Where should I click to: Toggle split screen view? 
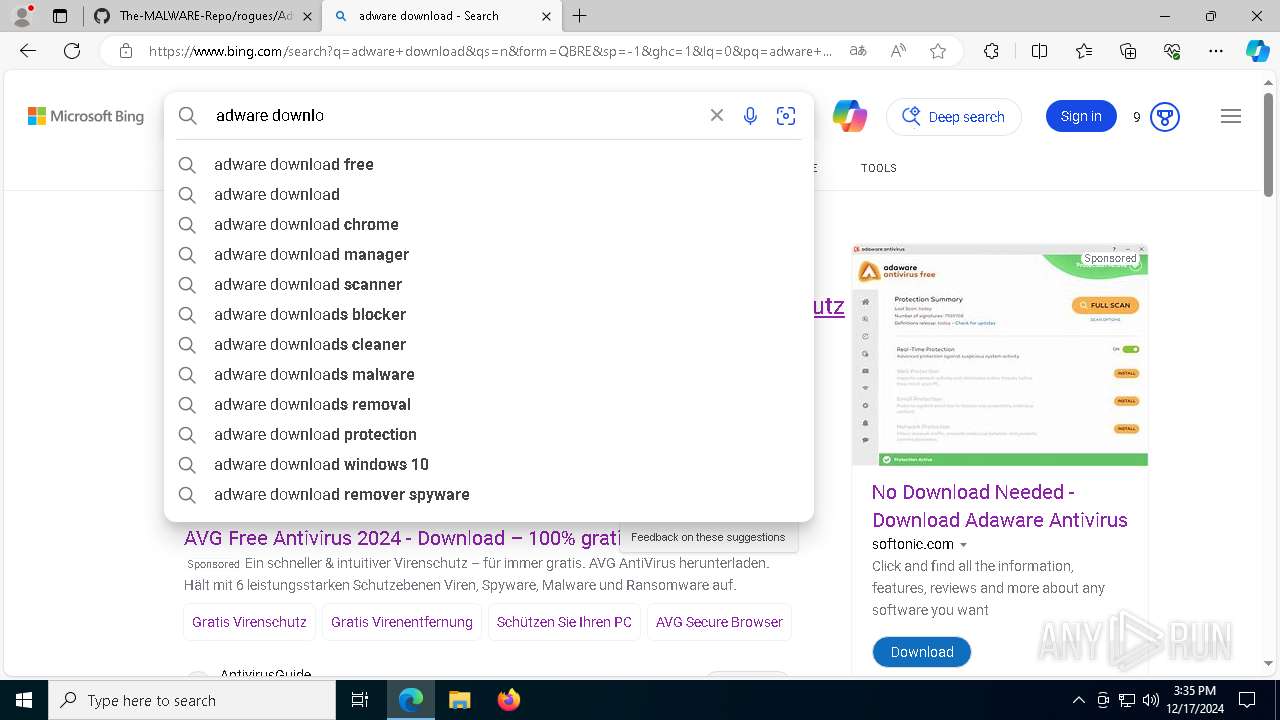(x=1039, y=51)
